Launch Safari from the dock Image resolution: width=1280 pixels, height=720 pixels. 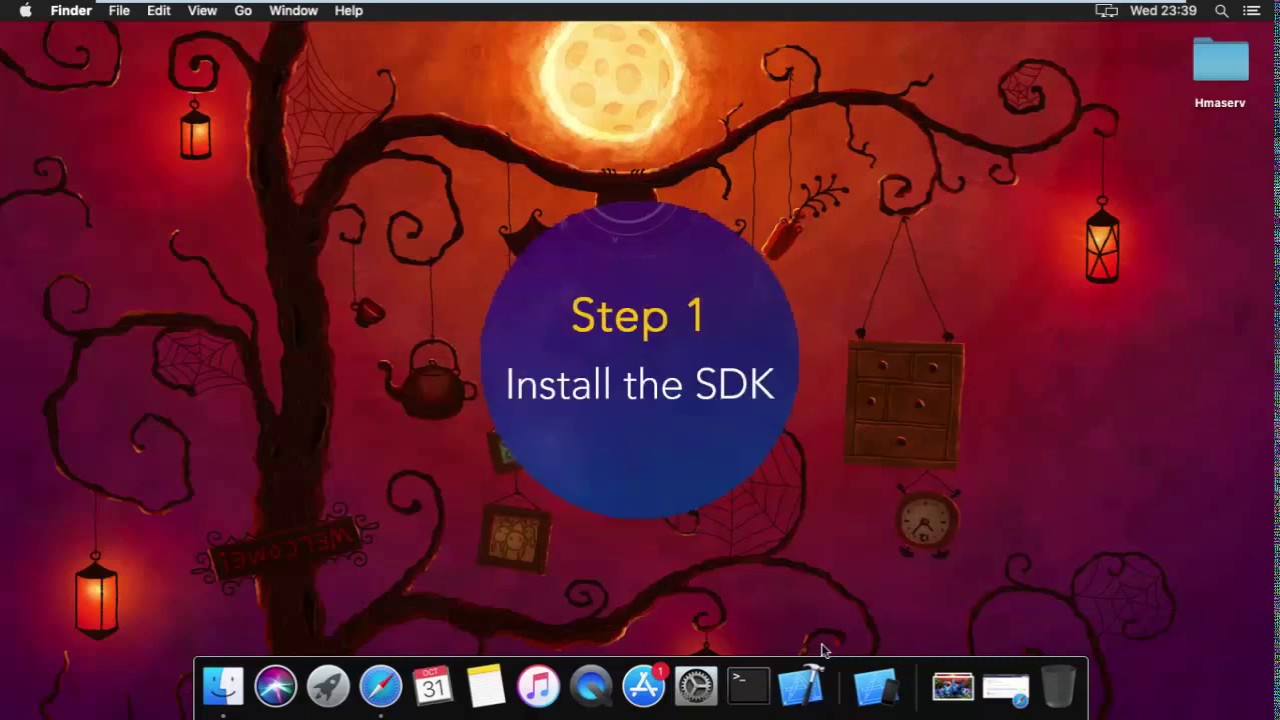(381, 686)
